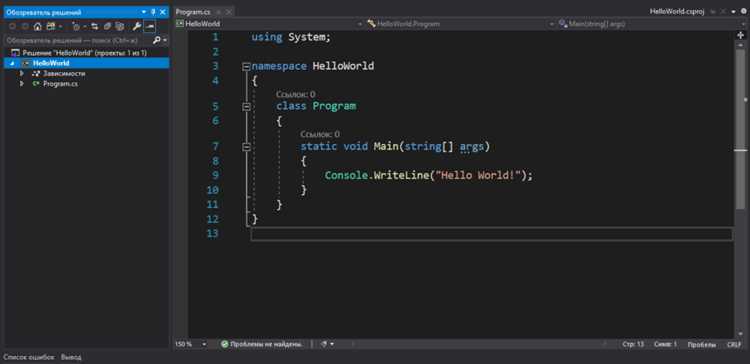Collapse the HelloWorld project node arrow
The image size is (750, 364).
[x=12, y=63]
